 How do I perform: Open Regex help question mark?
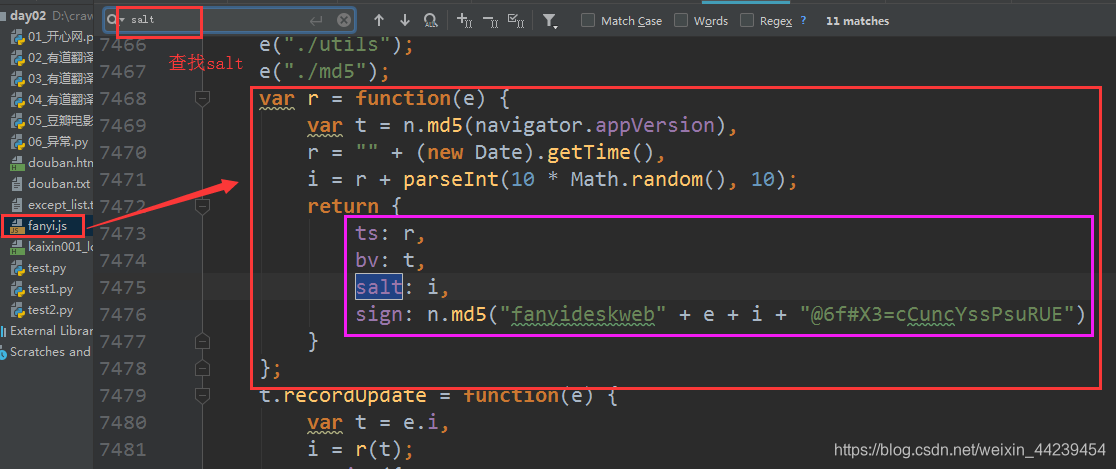pyautogui.click(x=804, y=21)
